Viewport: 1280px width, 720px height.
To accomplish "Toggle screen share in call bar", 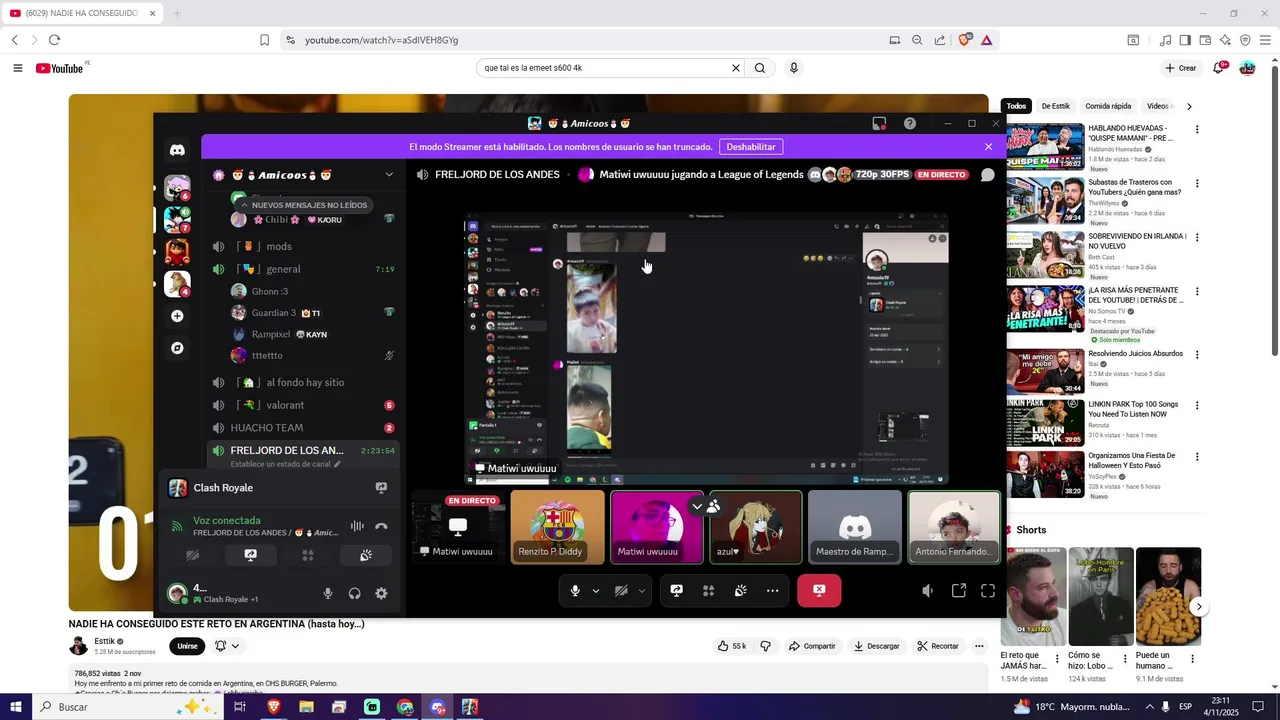I will [676, 591].
